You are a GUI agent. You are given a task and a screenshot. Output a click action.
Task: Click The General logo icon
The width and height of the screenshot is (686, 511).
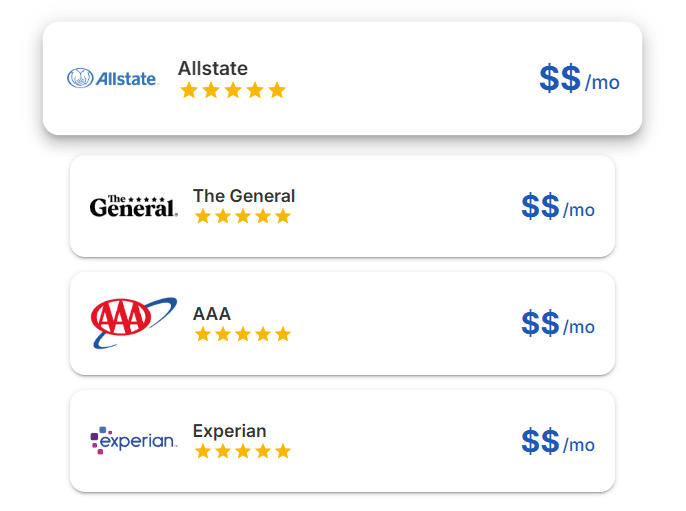coord(133,206)
